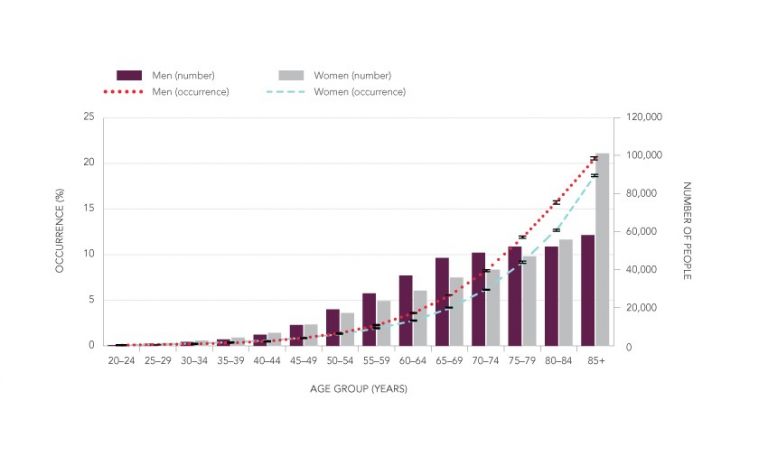Click the NUMBER OF PEOPLE axis title
The width and height of the screenshot is (768, 475).
tap(687, 231)
